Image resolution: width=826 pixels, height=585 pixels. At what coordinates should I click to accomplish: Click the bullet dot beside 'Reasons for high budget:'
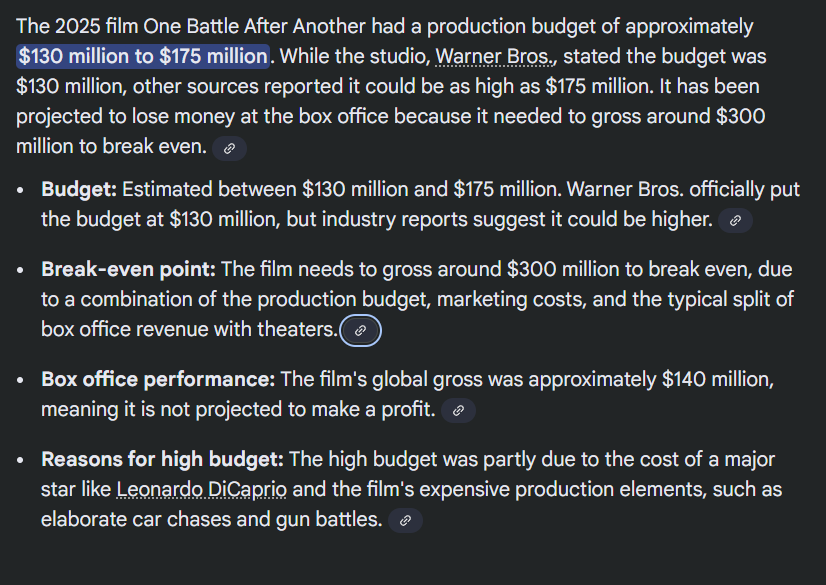point(21,460)
